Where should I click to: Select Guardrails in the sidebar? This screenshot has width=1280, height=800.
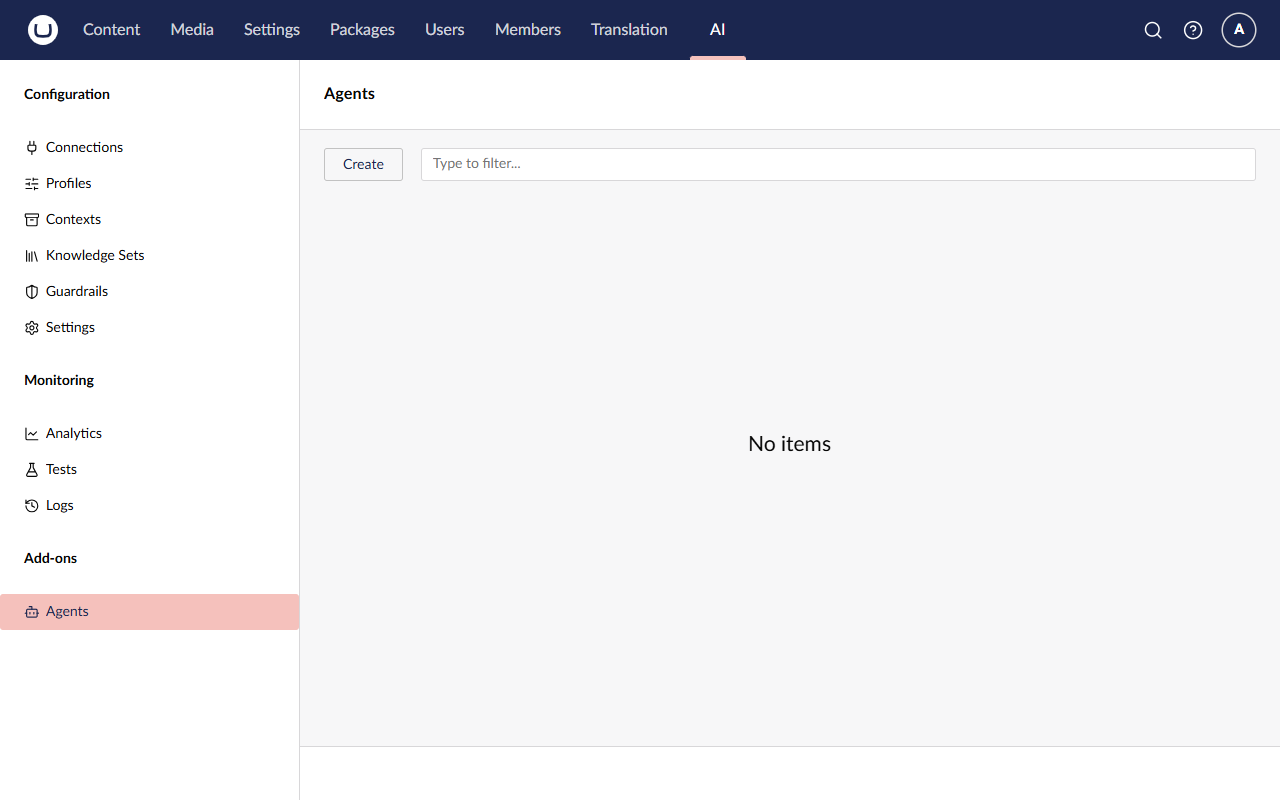click(150, 291)
